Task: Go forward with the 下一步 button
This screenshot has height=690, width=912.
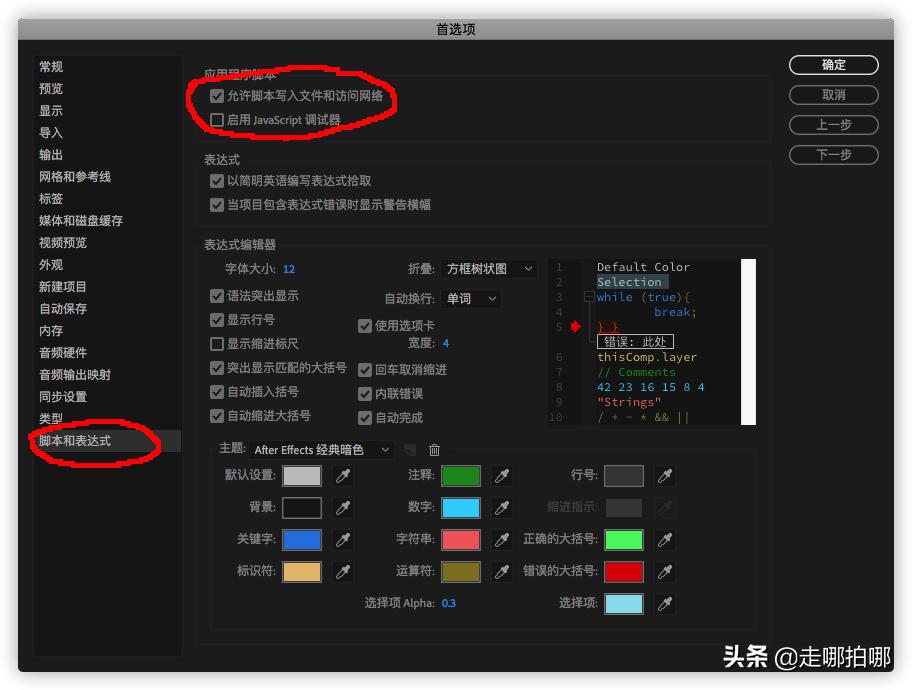Action: pyautogui.click(x=833, y=155)
